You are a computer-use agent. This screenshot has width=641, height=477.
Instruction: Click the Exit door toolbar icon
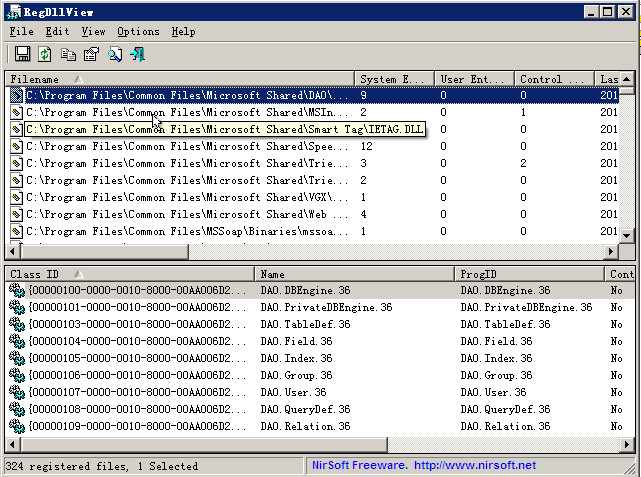(x=138, y=54)
